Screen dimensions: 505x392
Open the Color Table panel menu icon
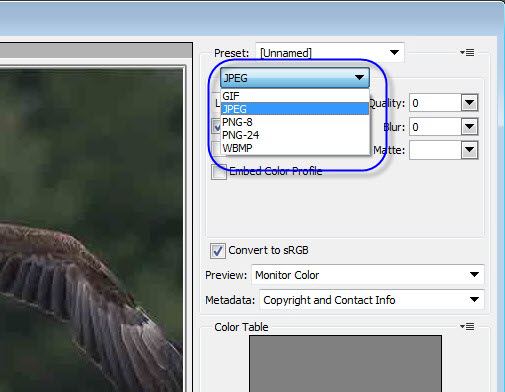click(467, 326)
